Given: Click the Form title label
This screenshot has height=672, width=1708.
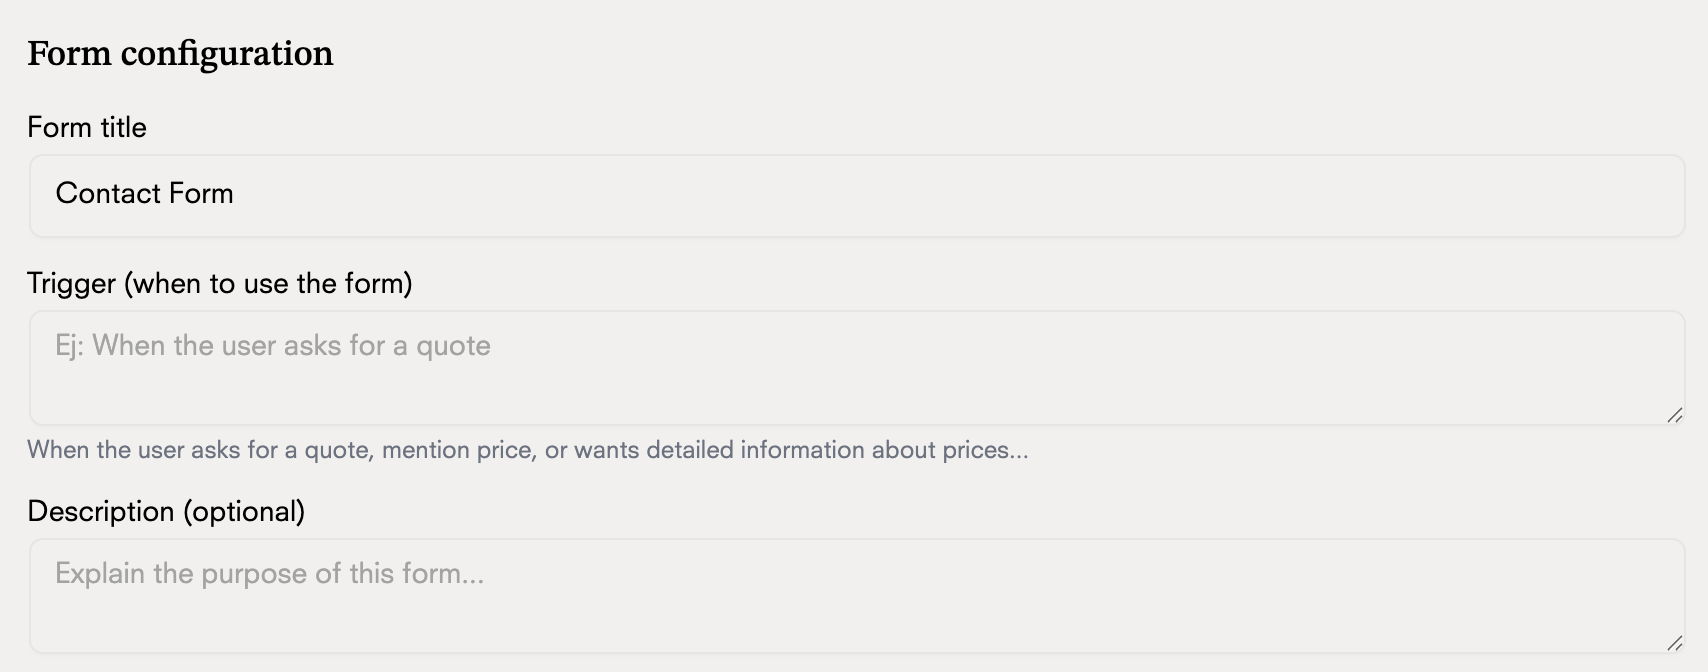Looking at the screenshot, I should point(87,127).
